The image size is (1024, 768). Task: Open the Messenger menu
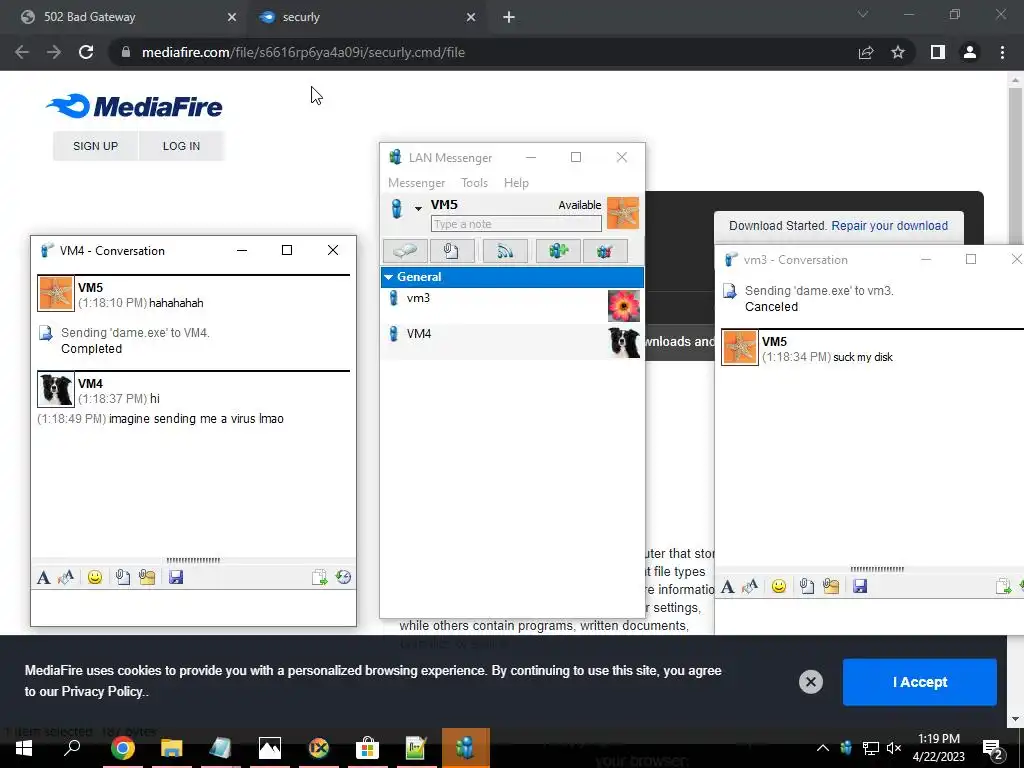pos(416,183)
